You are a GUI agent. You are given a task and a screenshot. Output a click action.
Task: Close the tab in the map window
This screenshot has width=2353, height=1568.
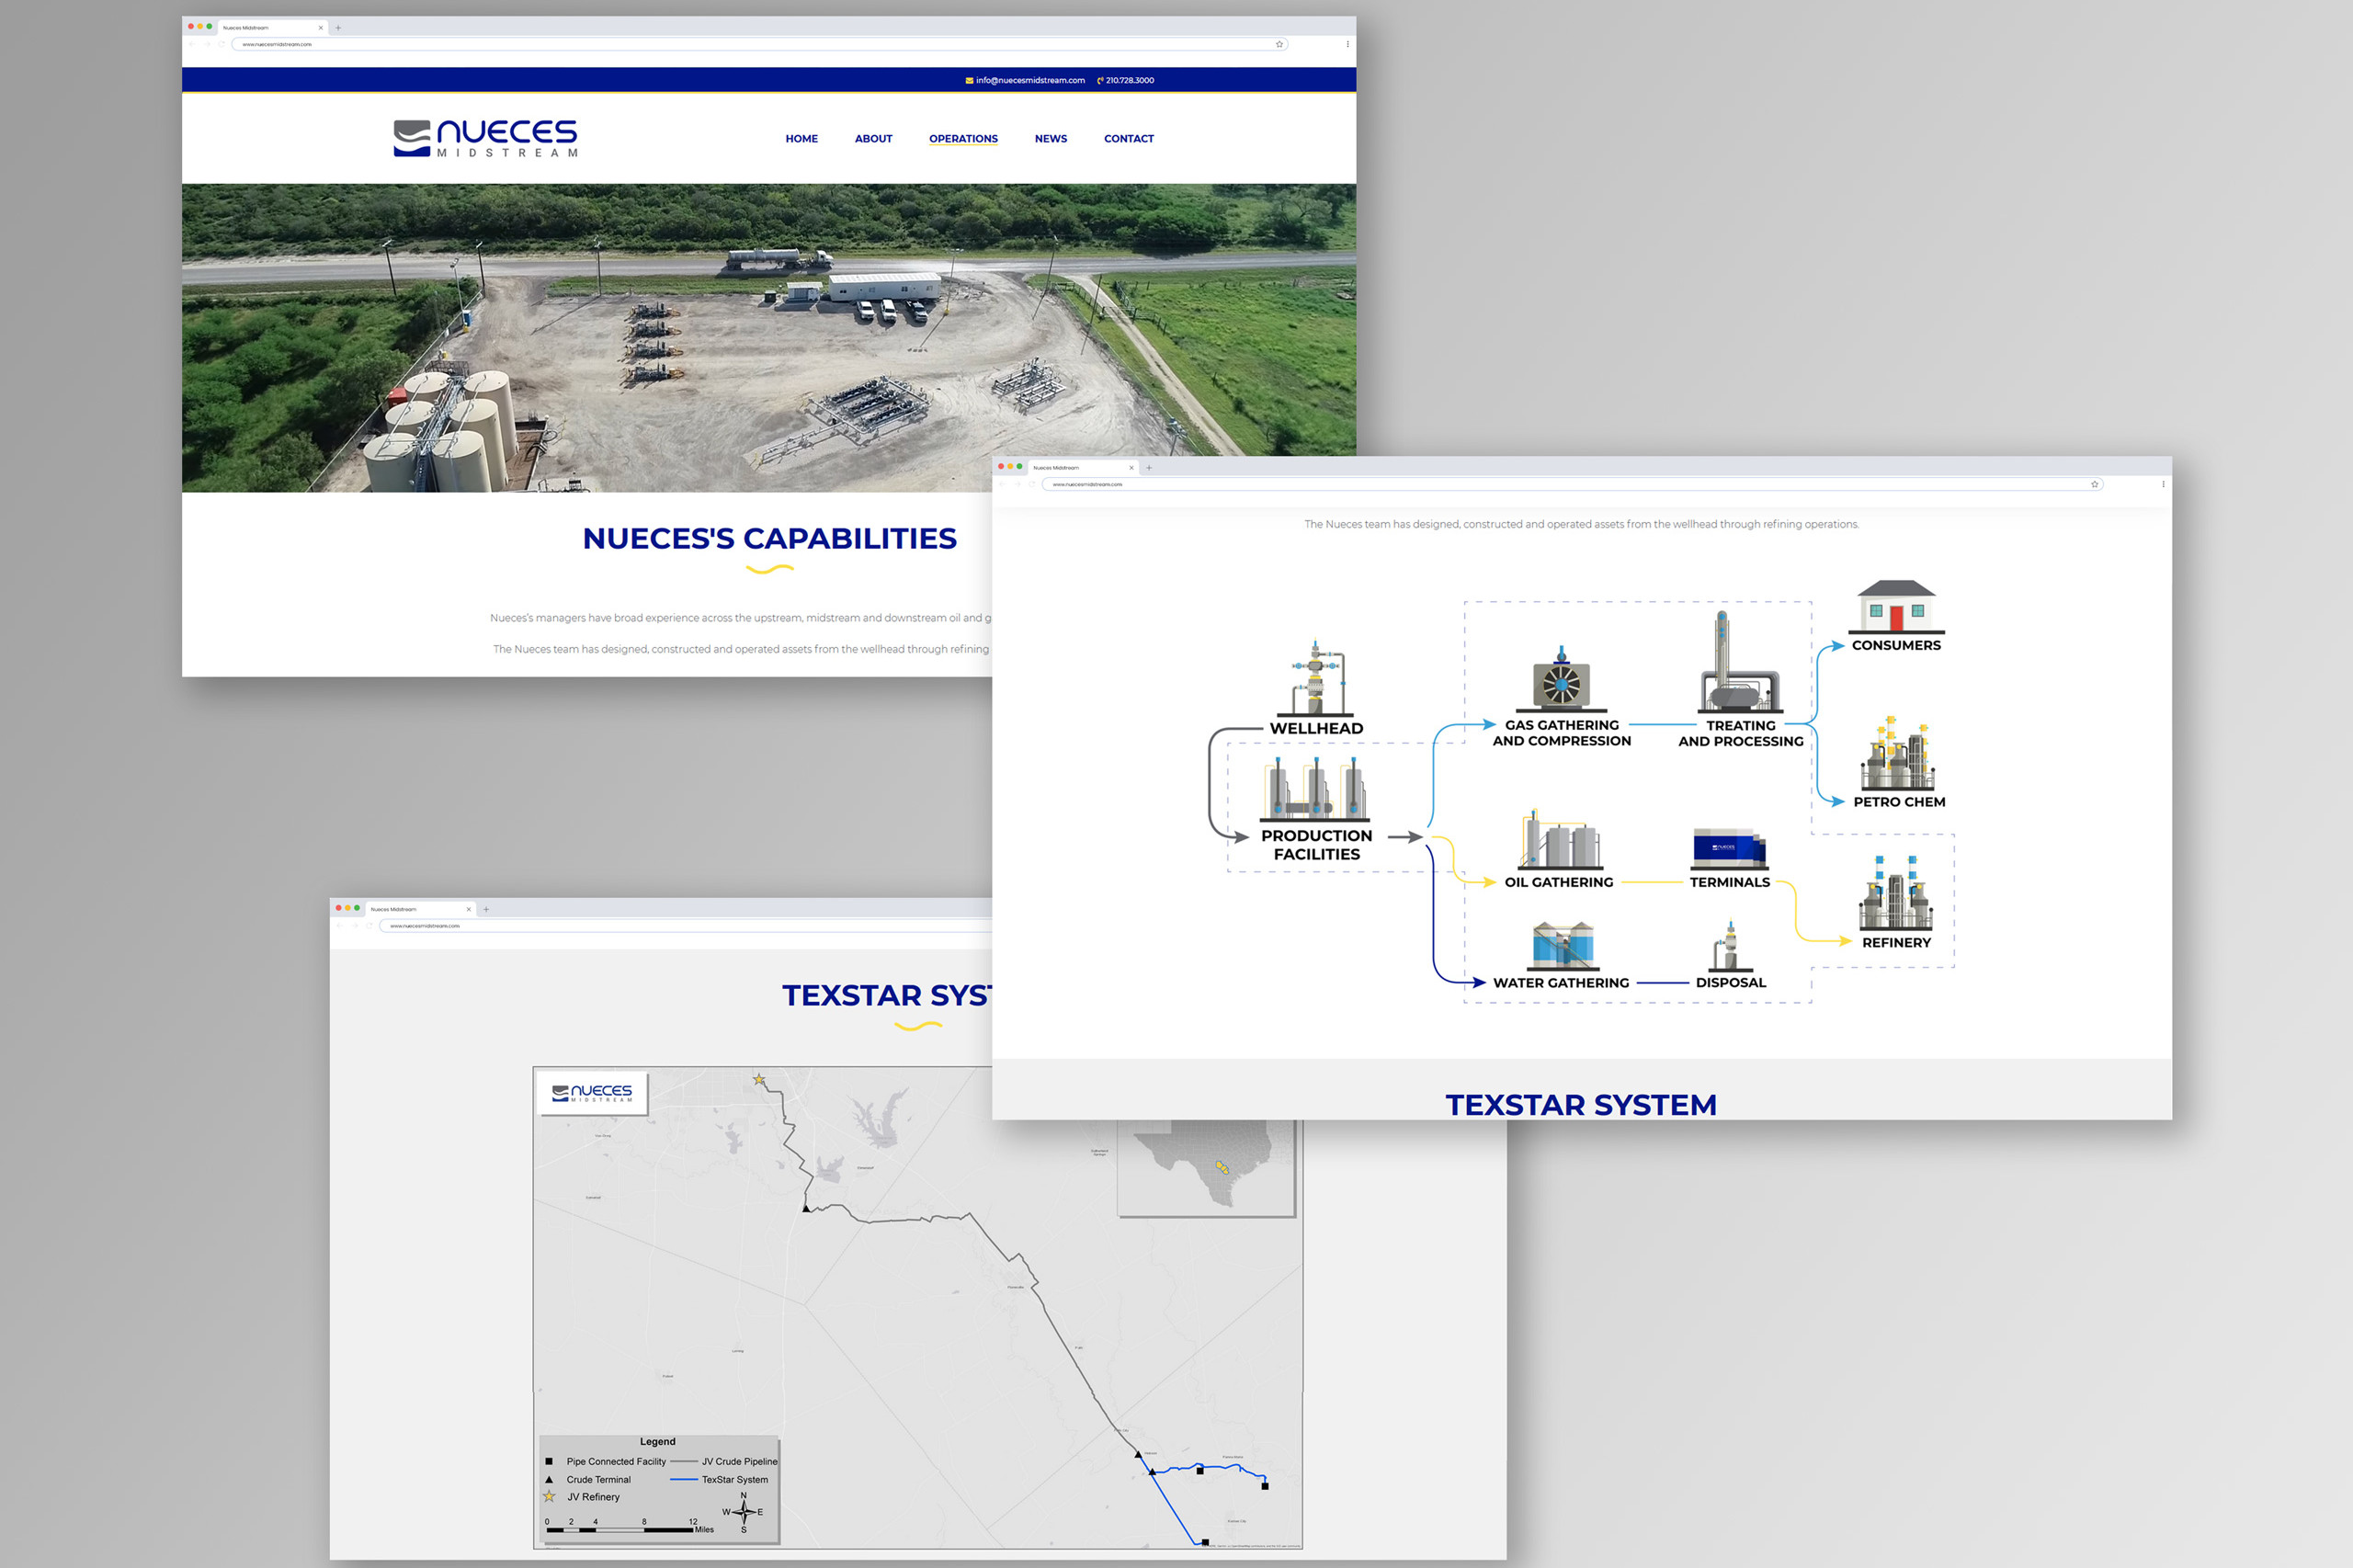[468, 909]
